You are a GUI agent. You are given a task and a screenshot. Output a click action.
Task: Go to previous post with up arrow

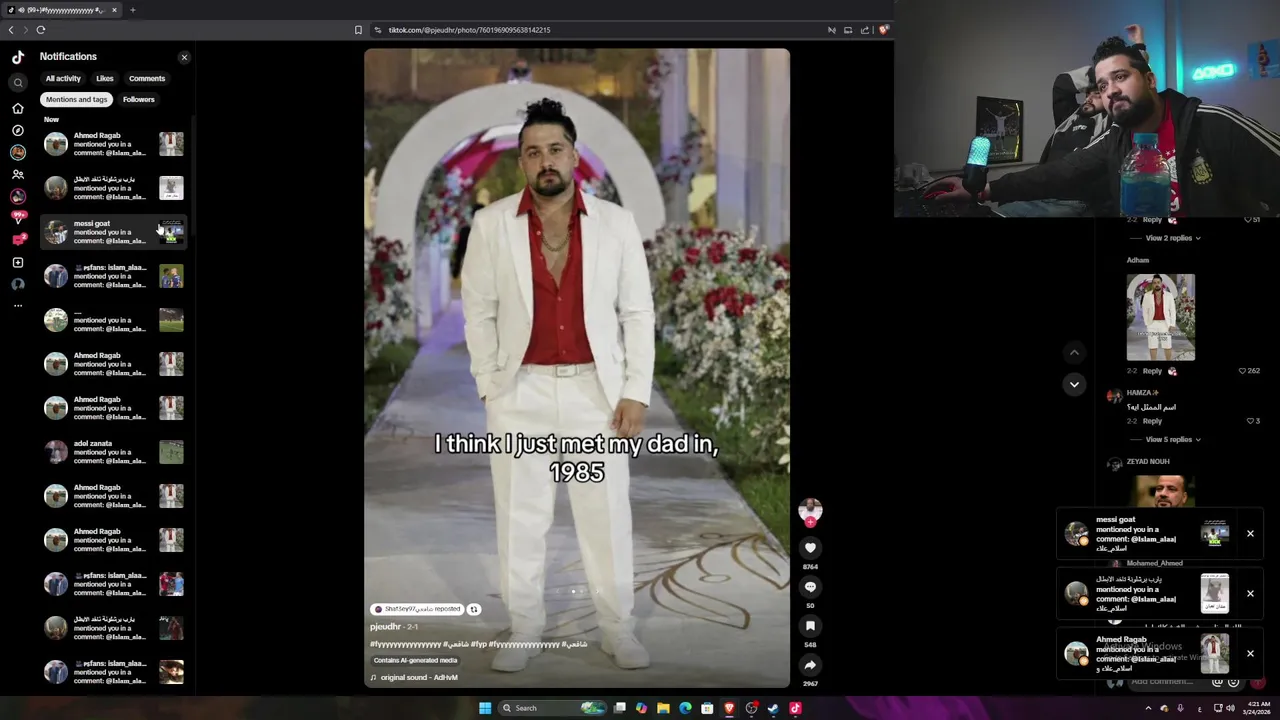pyautogui.click(x=1074, y=352)
